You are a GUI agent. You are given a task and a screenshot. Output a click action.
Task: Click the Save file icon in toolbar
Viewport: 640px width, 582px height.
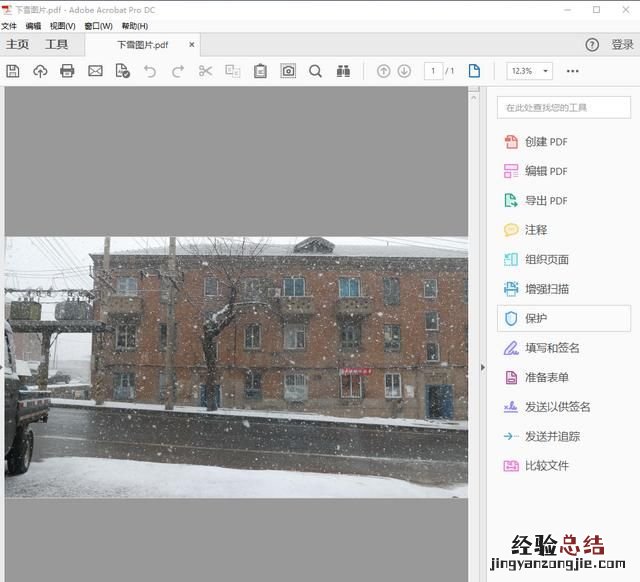(x=13, y=71)
